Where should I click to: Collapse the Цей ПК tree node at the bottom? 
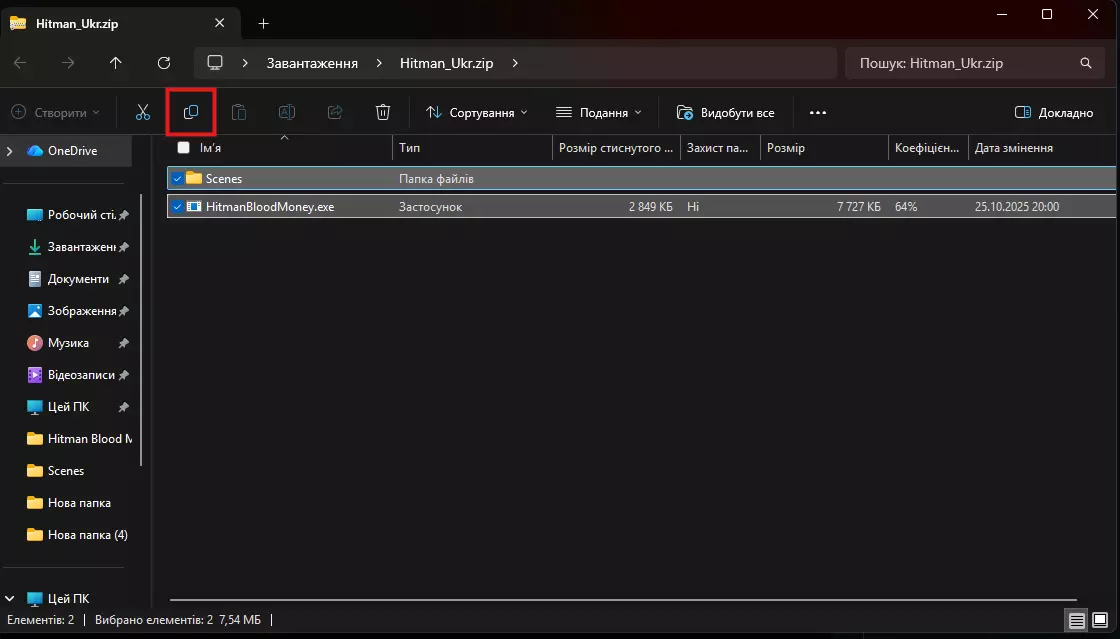click(x=9, y=598)
